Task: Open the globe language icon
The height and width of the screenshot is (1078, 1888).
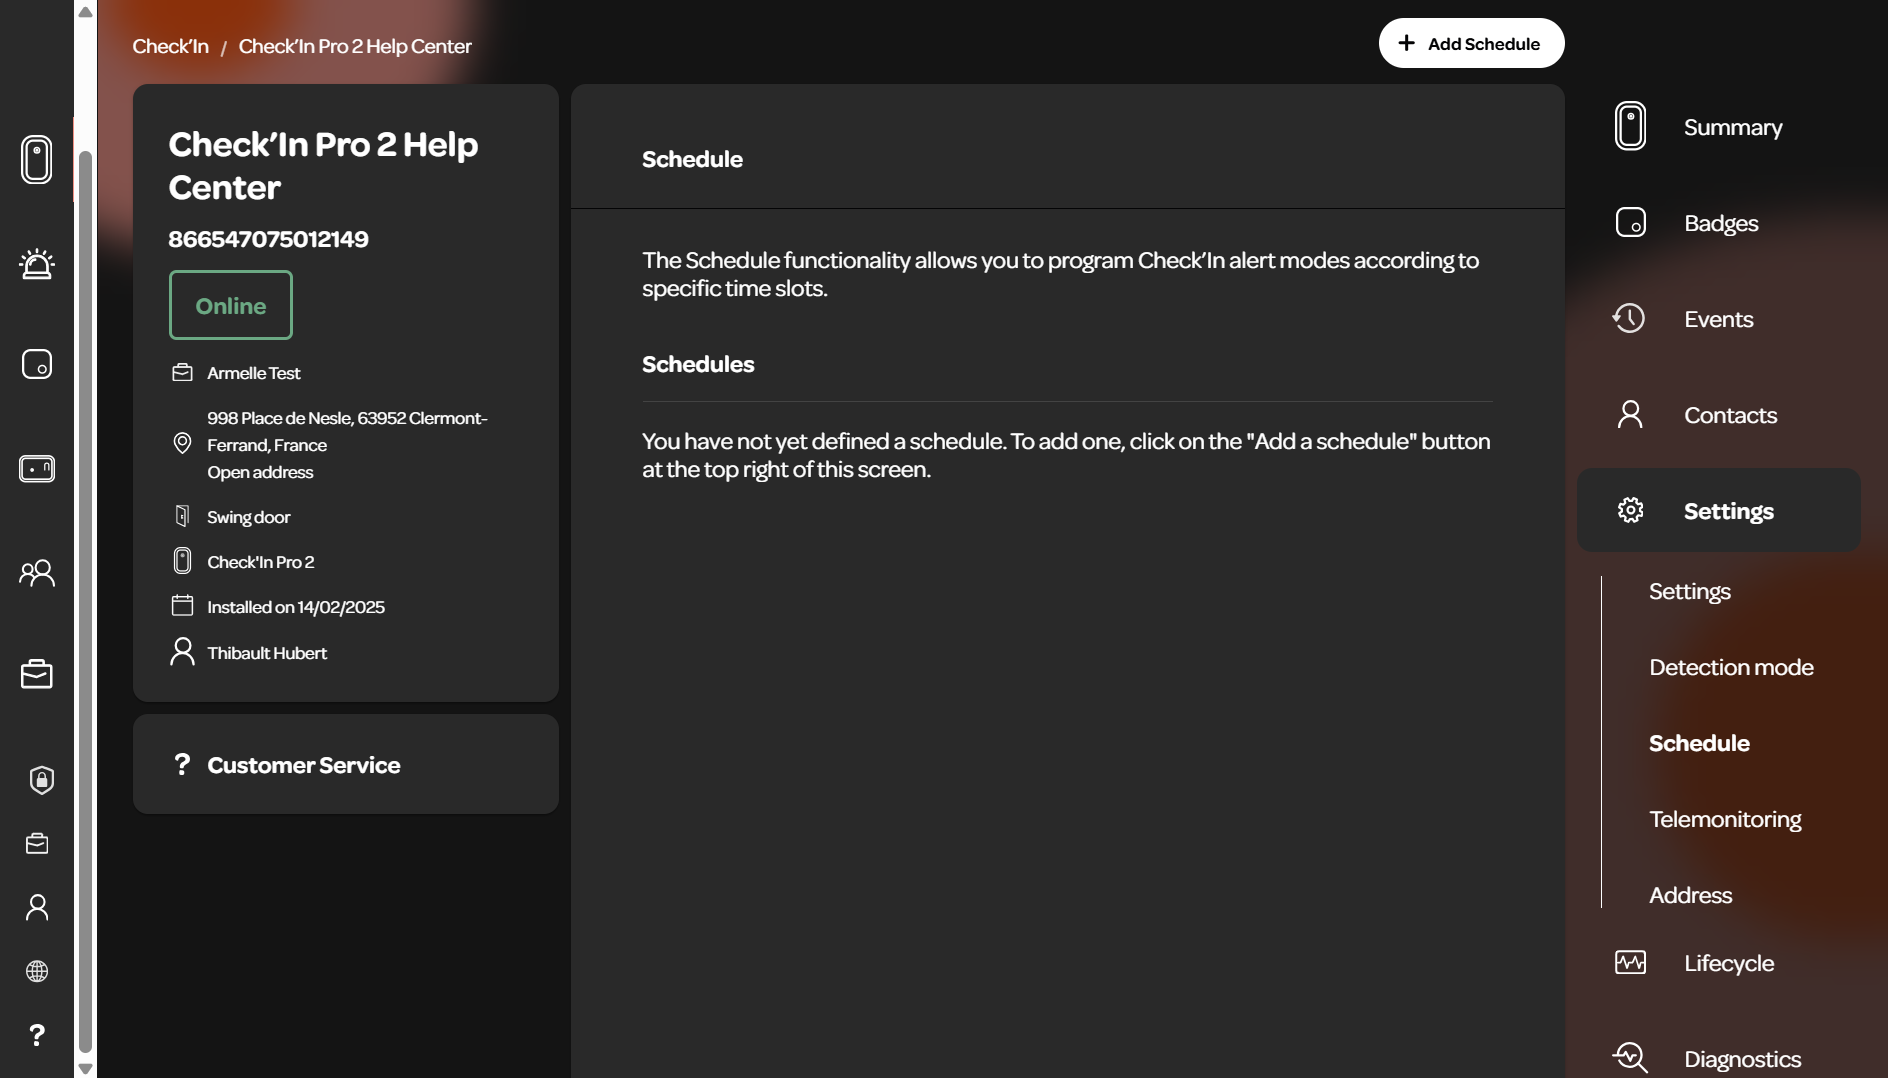Action: (x=37, y=971)
